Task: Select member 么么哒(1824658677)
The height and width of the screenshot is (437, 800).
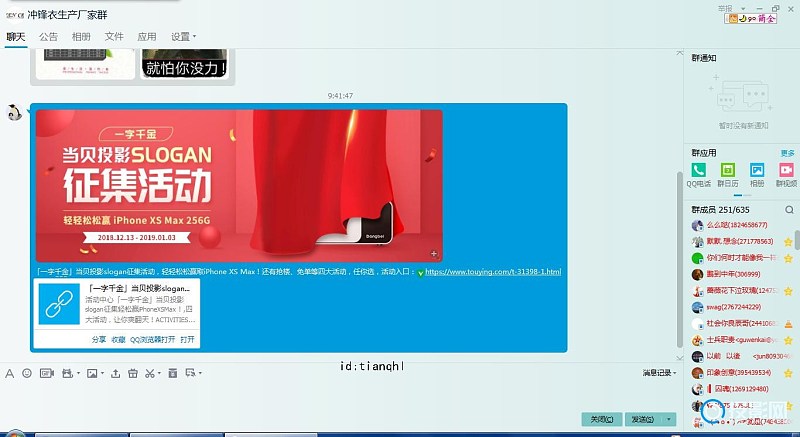Action: click(x=736, y=225)
